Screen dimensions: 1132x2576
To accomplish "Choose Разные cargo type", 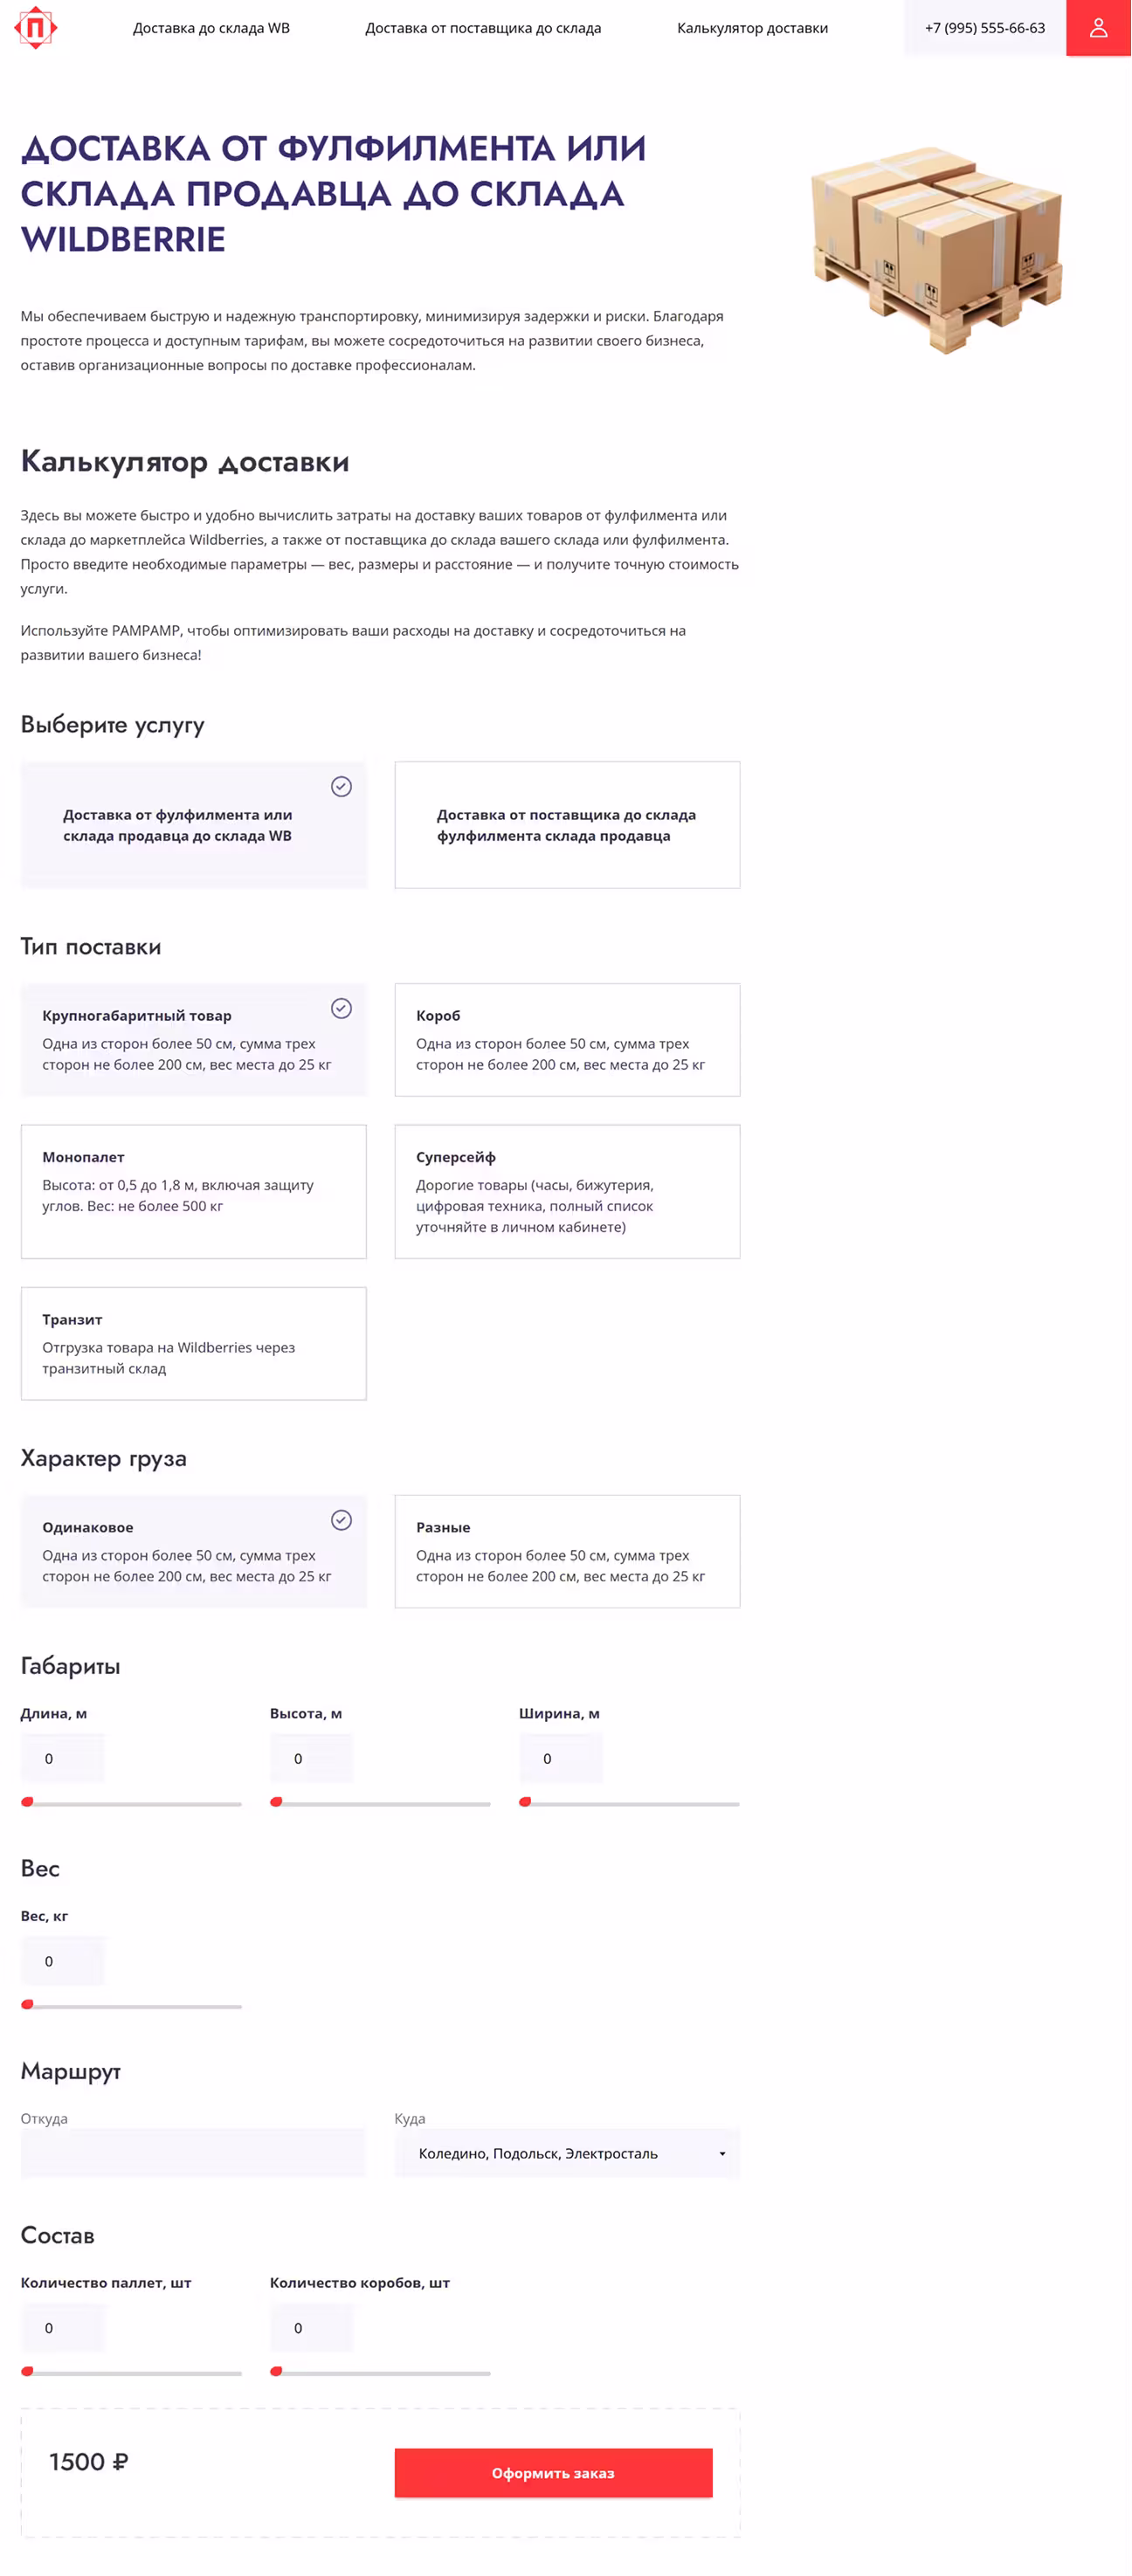I will pos(567,1551).
